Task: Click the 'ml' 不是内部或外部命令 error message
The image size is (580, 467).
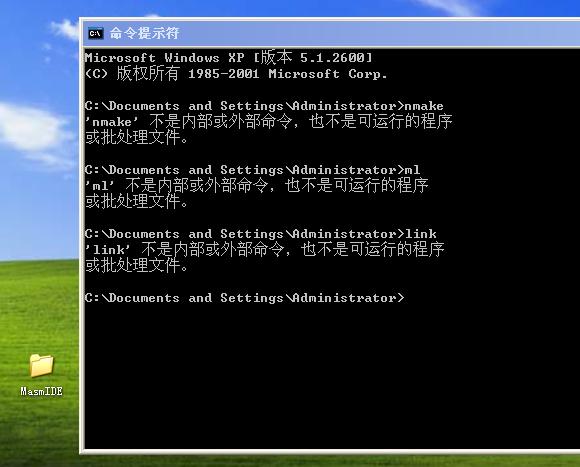Action: point(257,185)
